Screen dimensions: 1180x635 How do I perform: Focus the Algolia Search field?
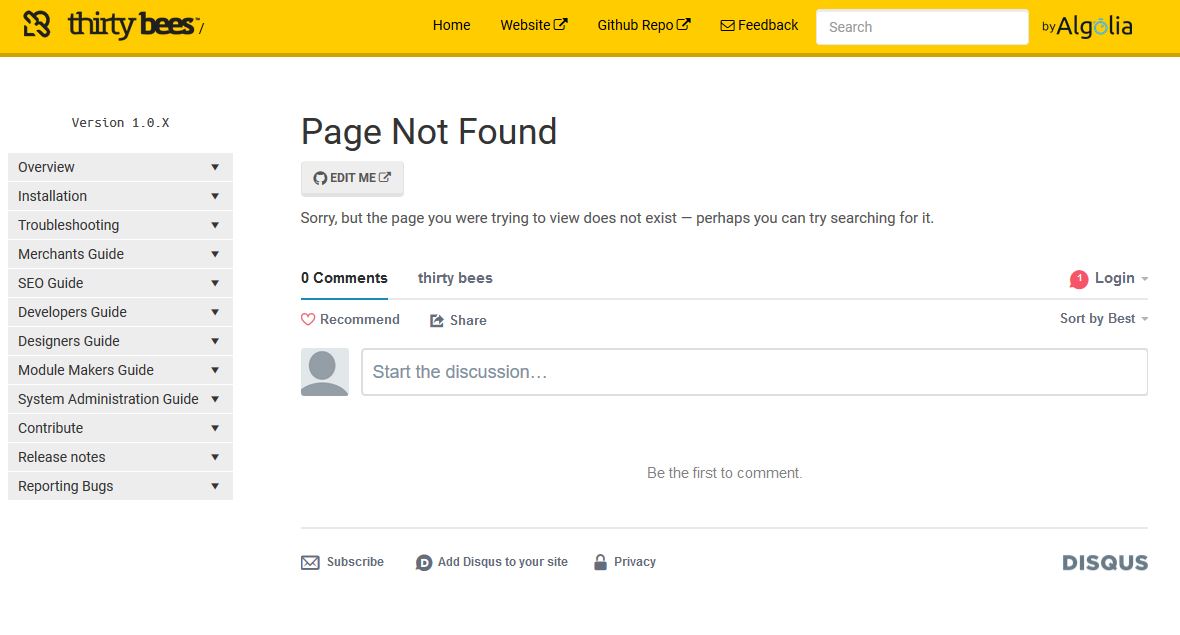pos(921,27)
